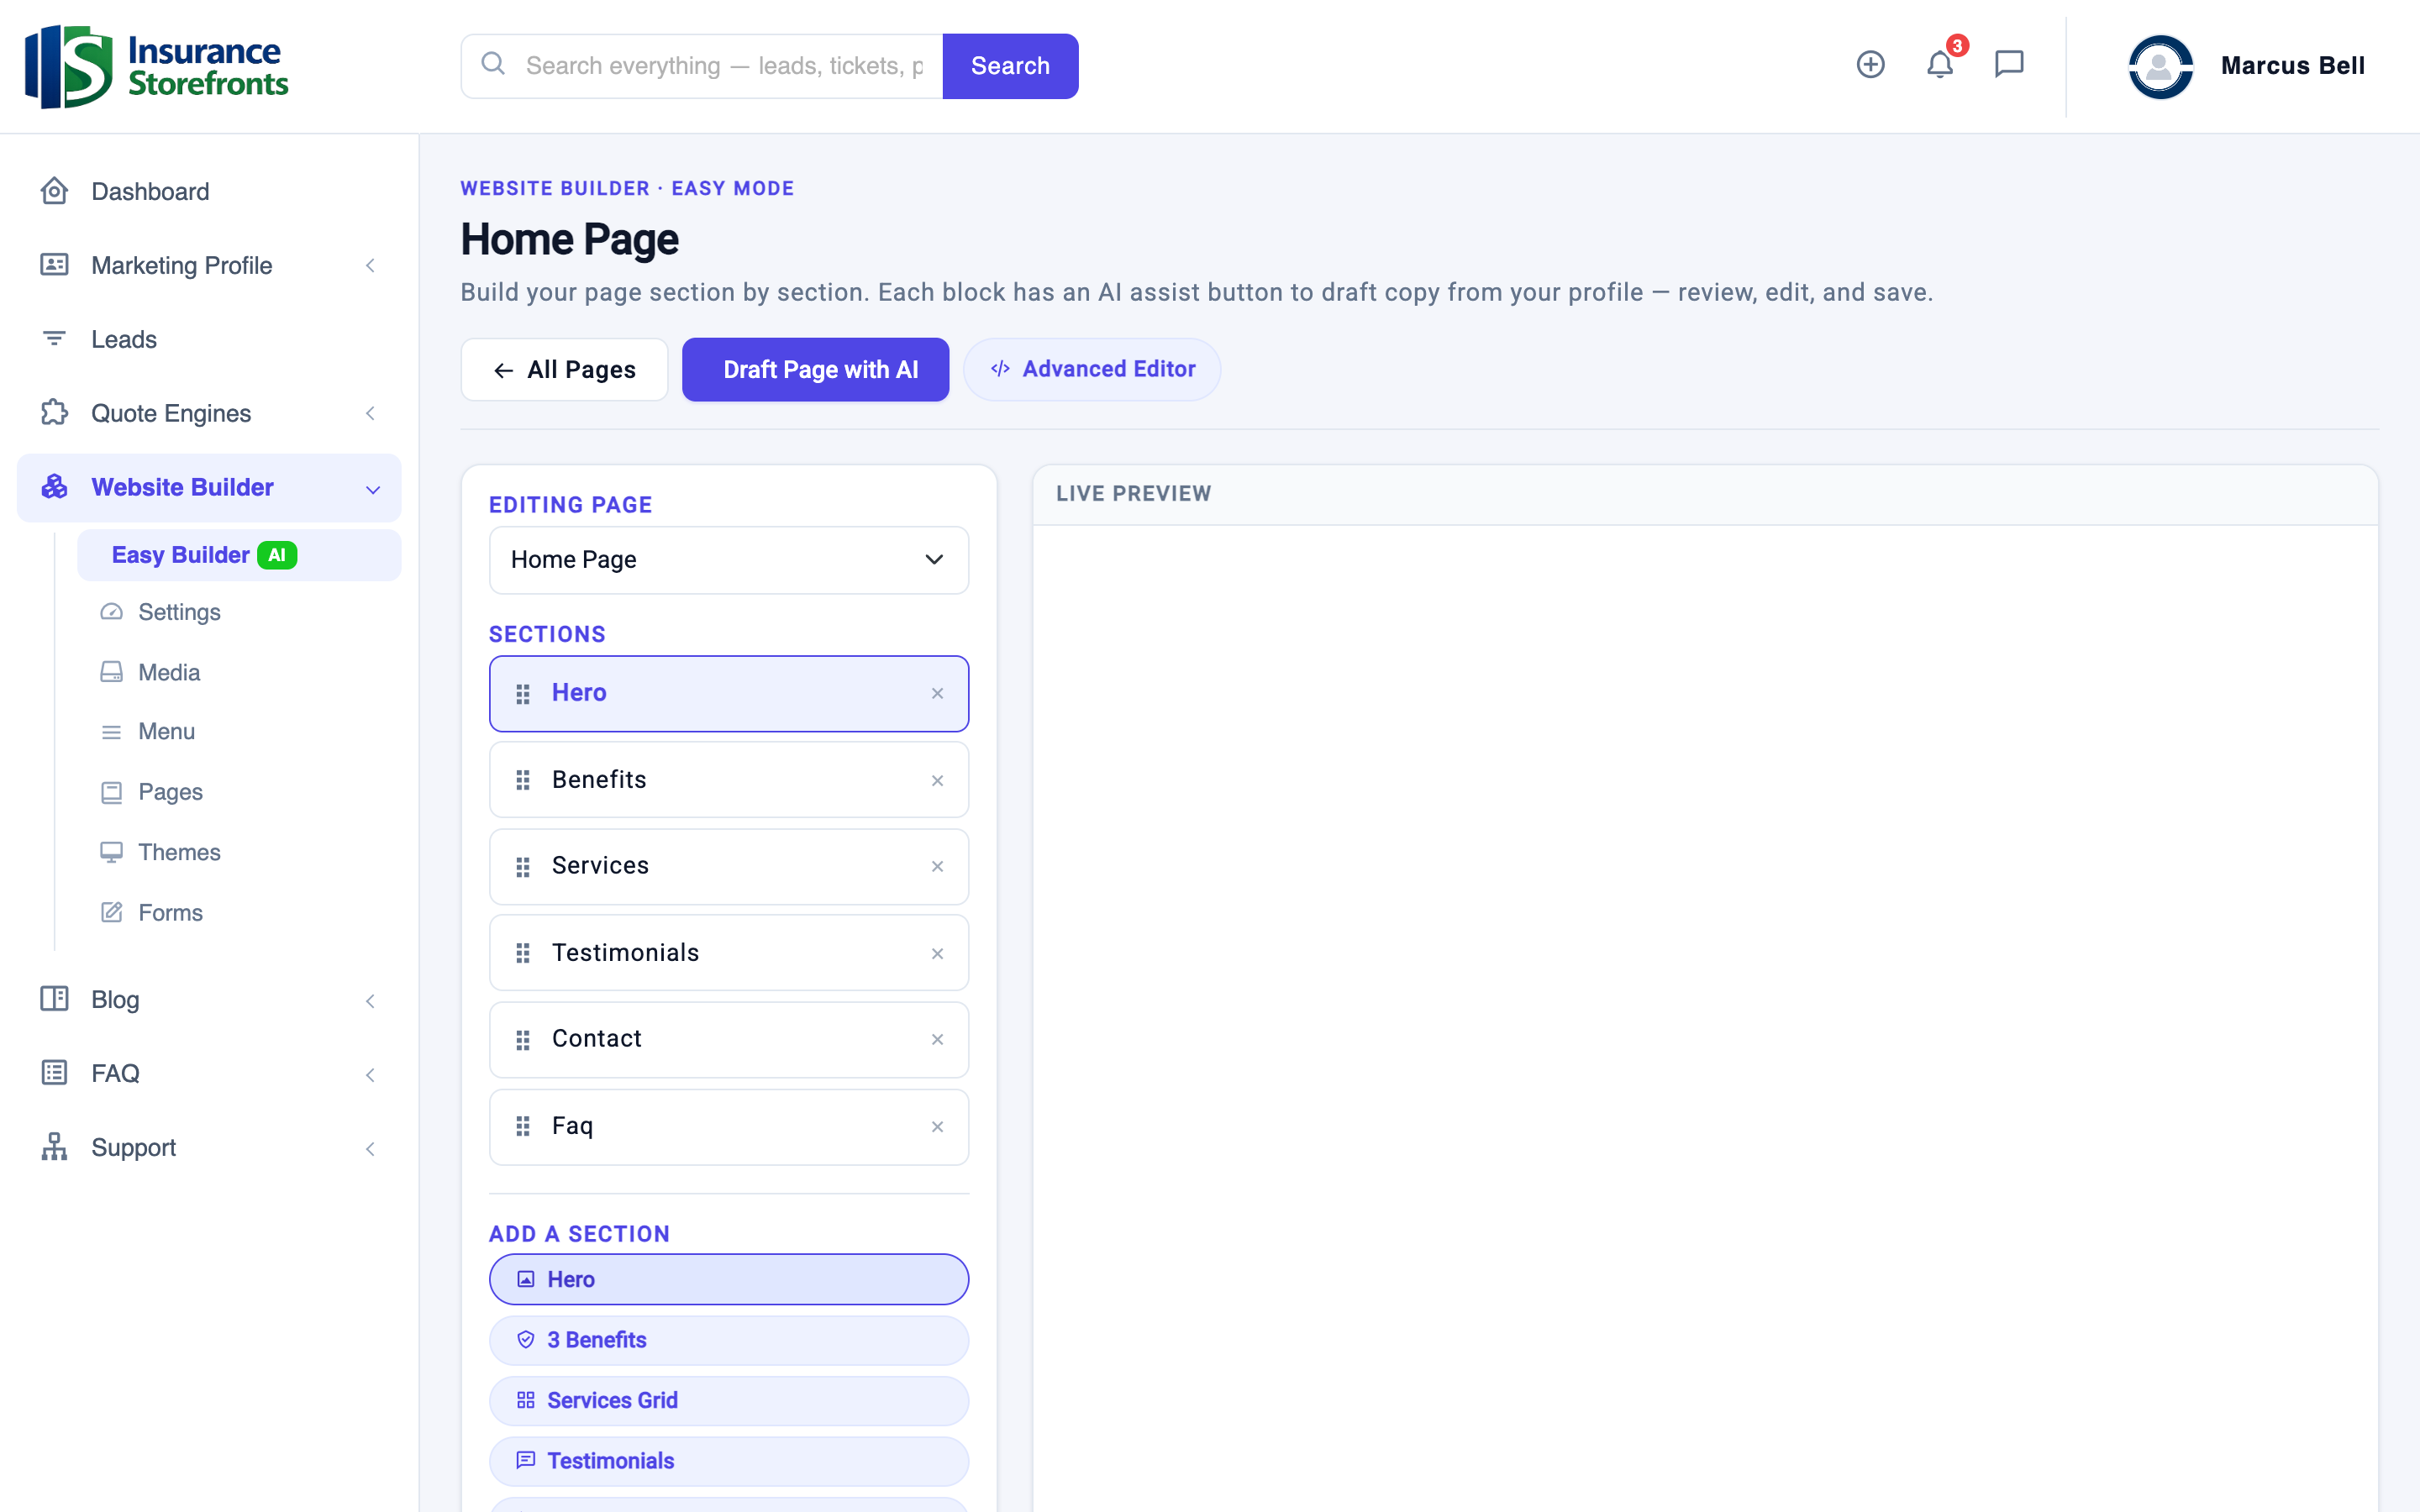Screen dimensions: 2420x1512
Task: Add a Testimonials section block
Action: click(x=729, y=1461)
